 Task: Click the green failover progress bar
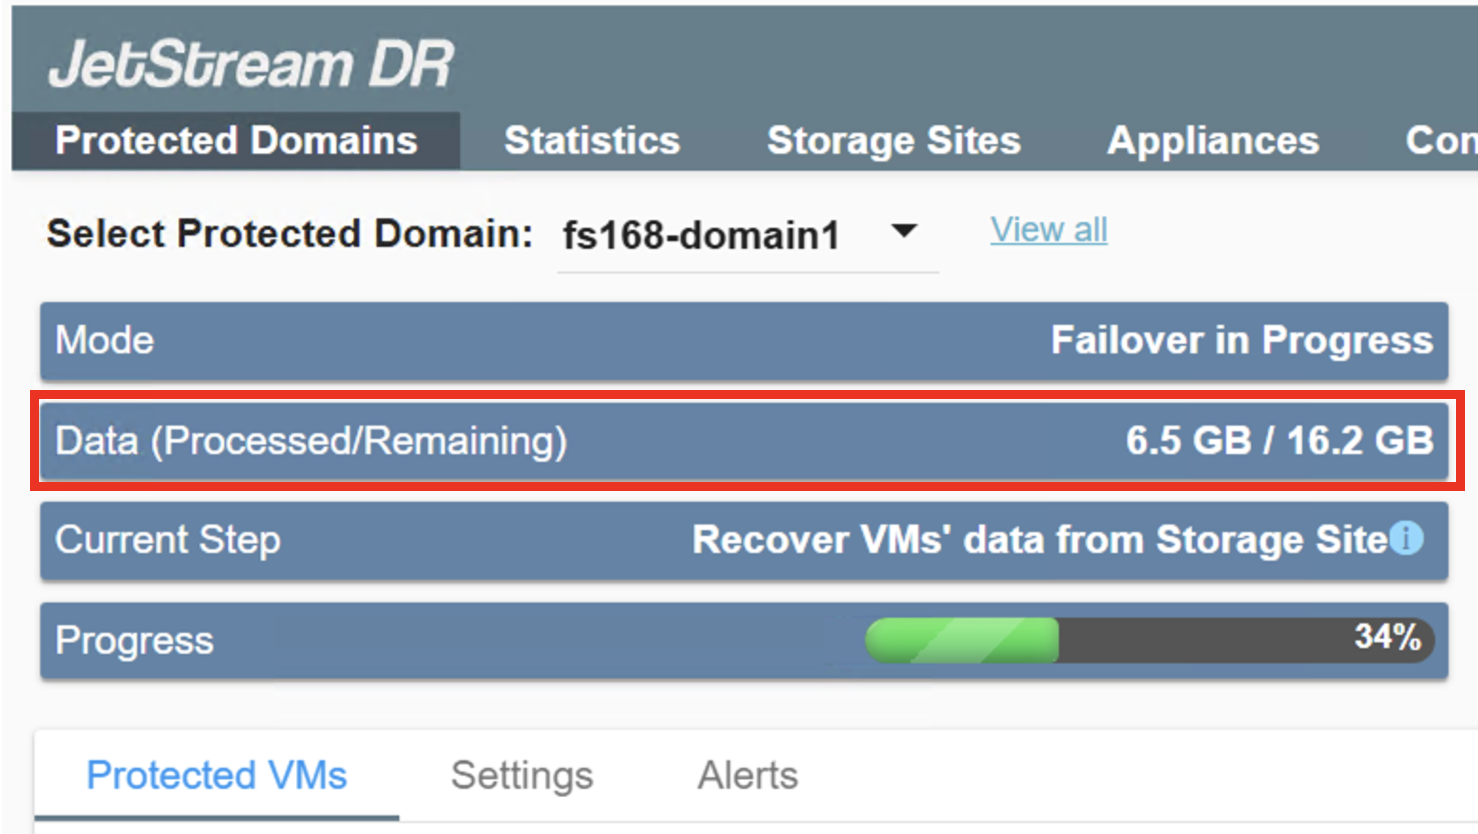[961, 640]
